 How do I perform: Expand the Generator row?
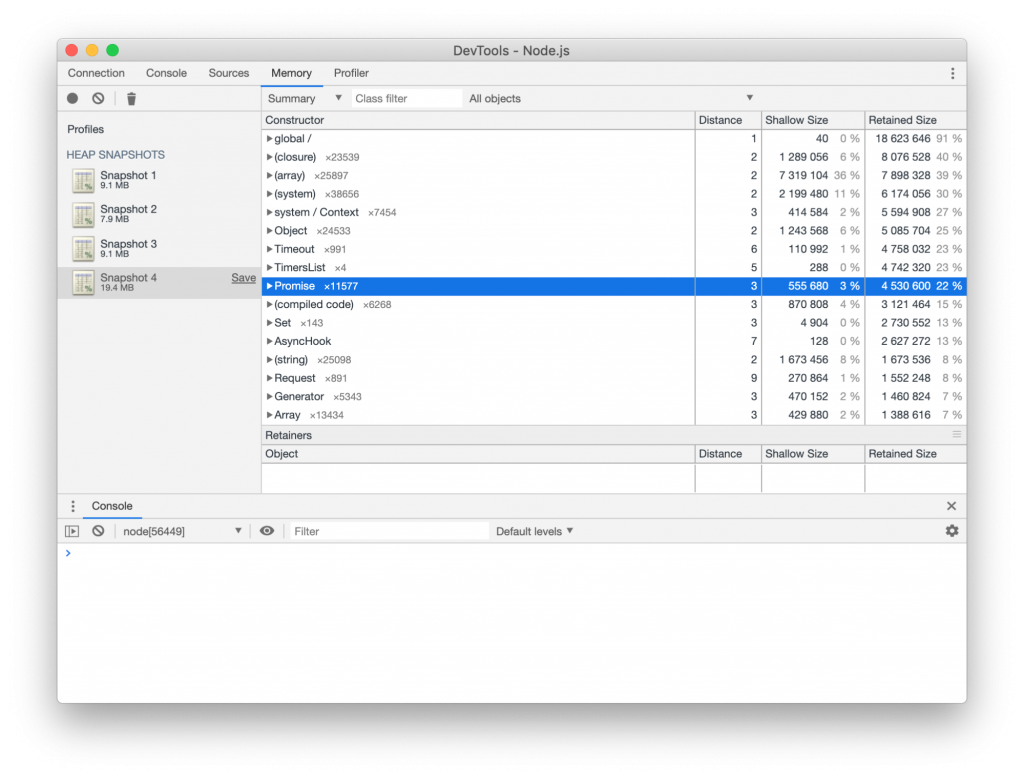click(x=269, y=396)
